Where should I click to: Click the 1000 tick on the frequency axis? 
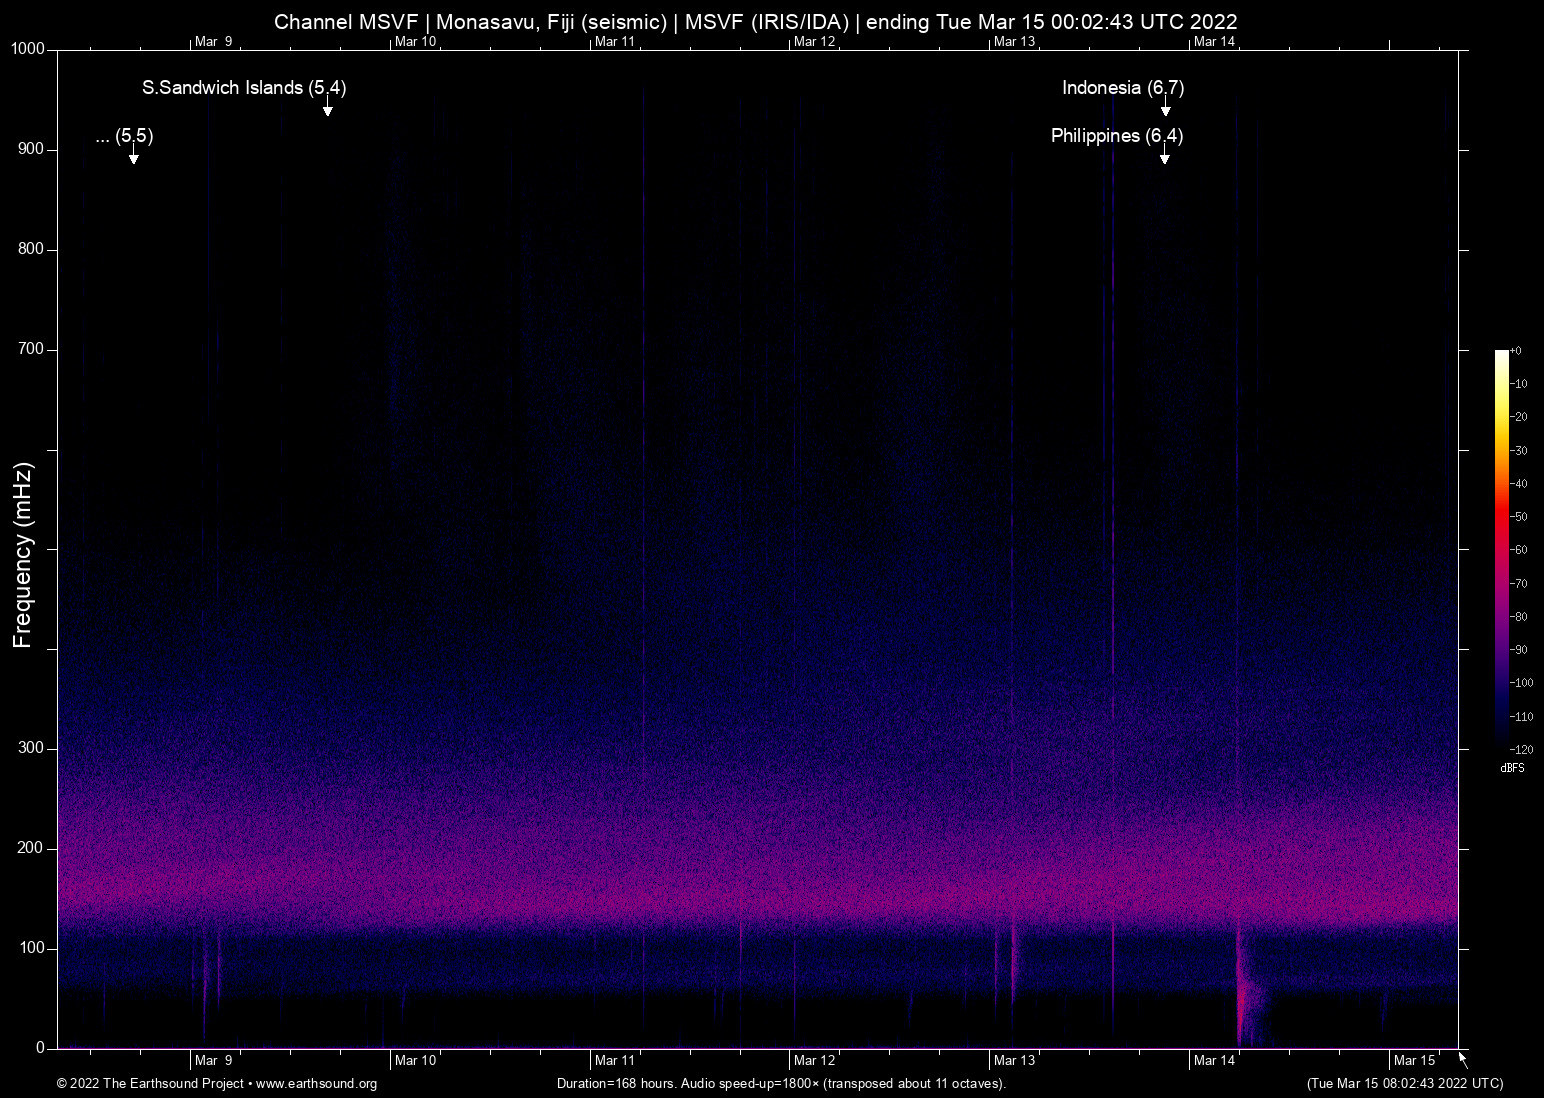coord(27,49)
